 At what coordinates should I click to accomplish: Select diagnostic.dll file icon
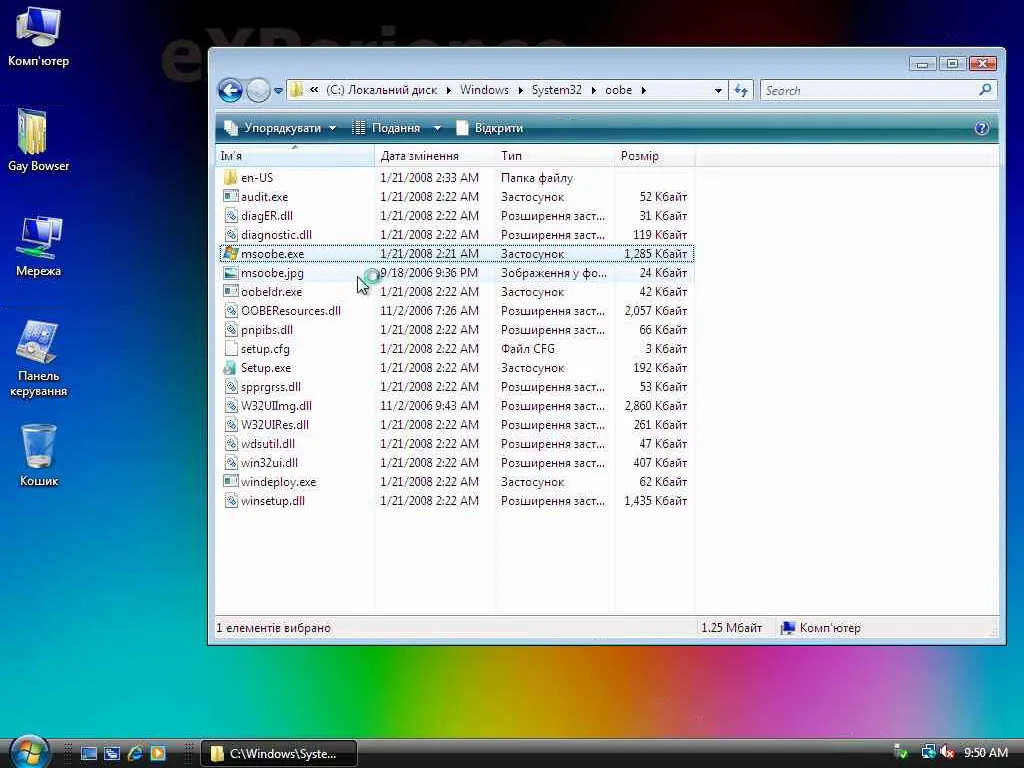pyautogui.click(x=230, y=234)
